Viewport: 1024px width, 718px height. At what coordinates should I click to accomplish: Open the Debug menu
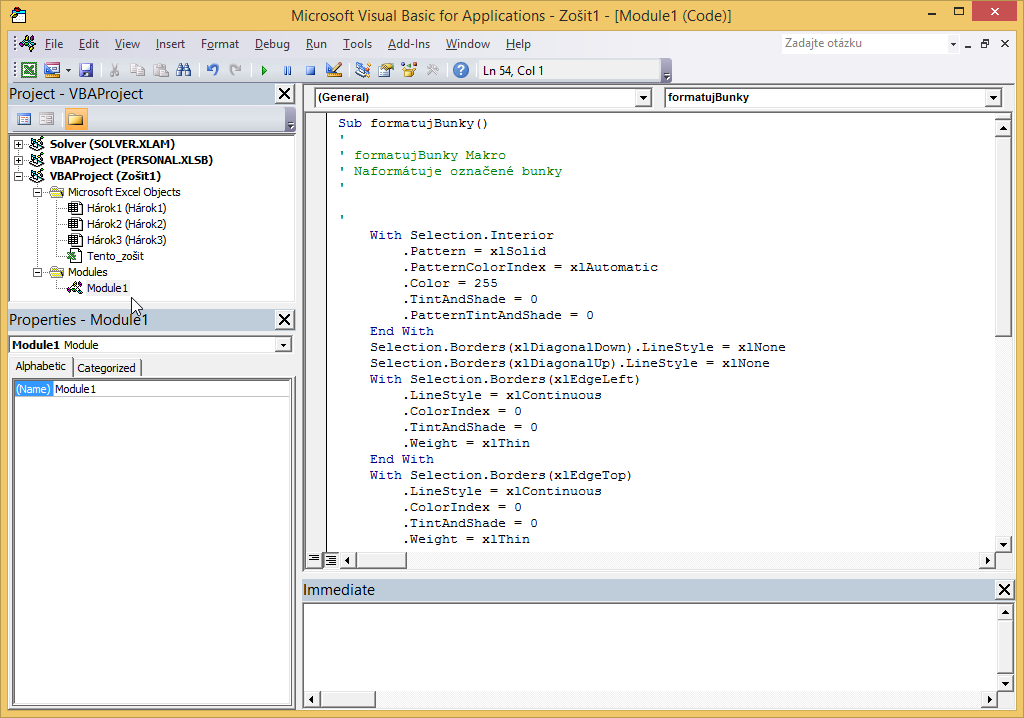(x=272, y=44)
